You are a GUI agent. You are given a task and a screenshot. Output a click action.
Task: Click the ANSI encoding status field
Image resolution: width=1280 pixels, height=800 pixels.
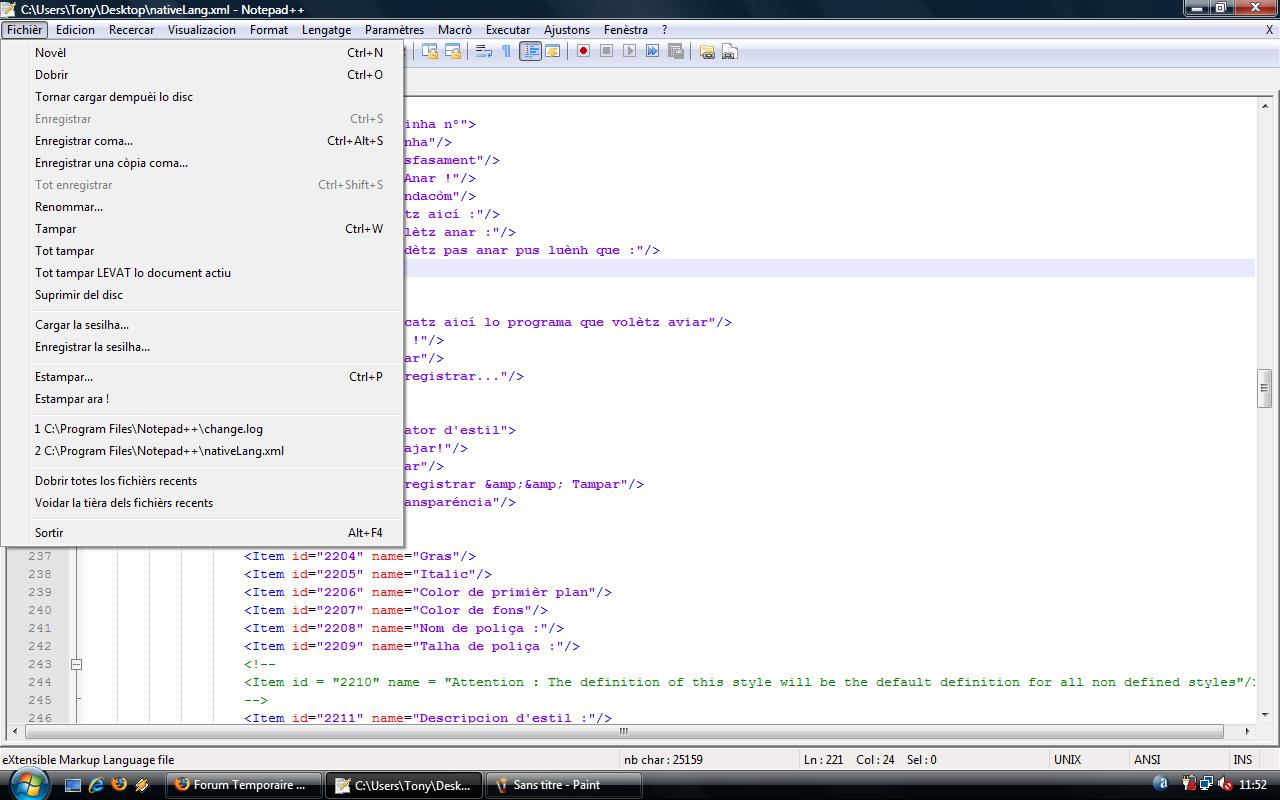(x=1147, y=760)
